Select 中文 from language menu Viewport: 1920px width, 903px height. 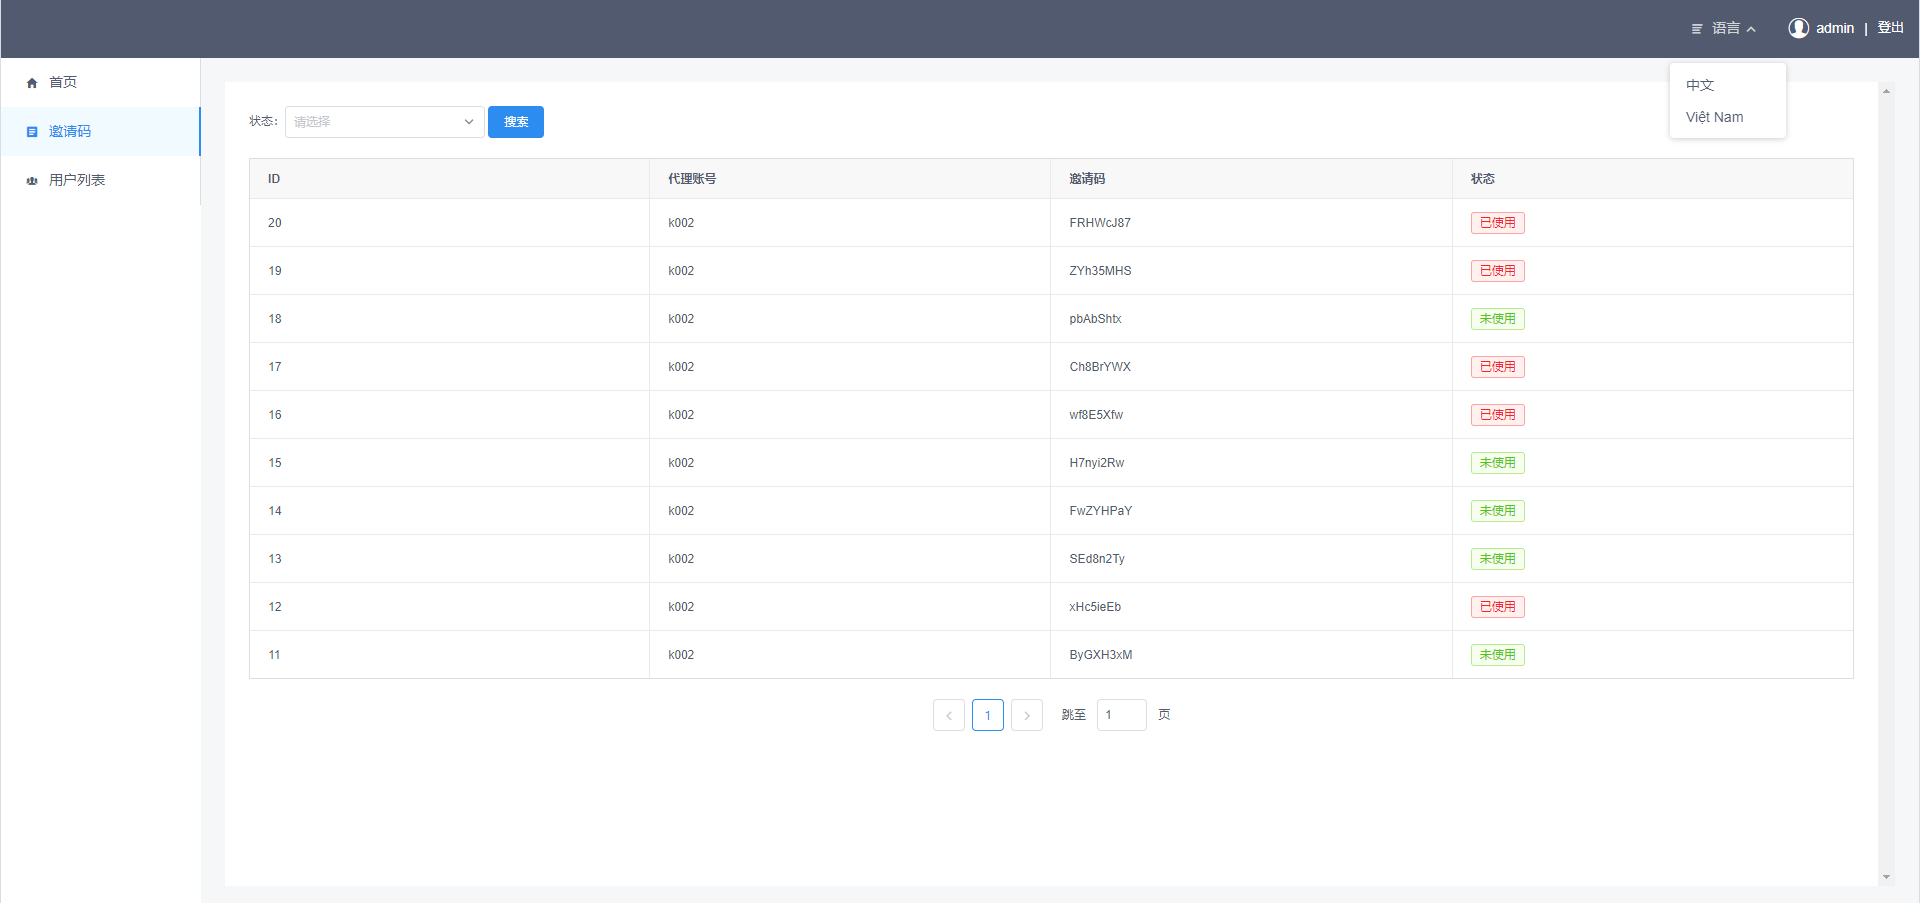(x=1700, y=85)
